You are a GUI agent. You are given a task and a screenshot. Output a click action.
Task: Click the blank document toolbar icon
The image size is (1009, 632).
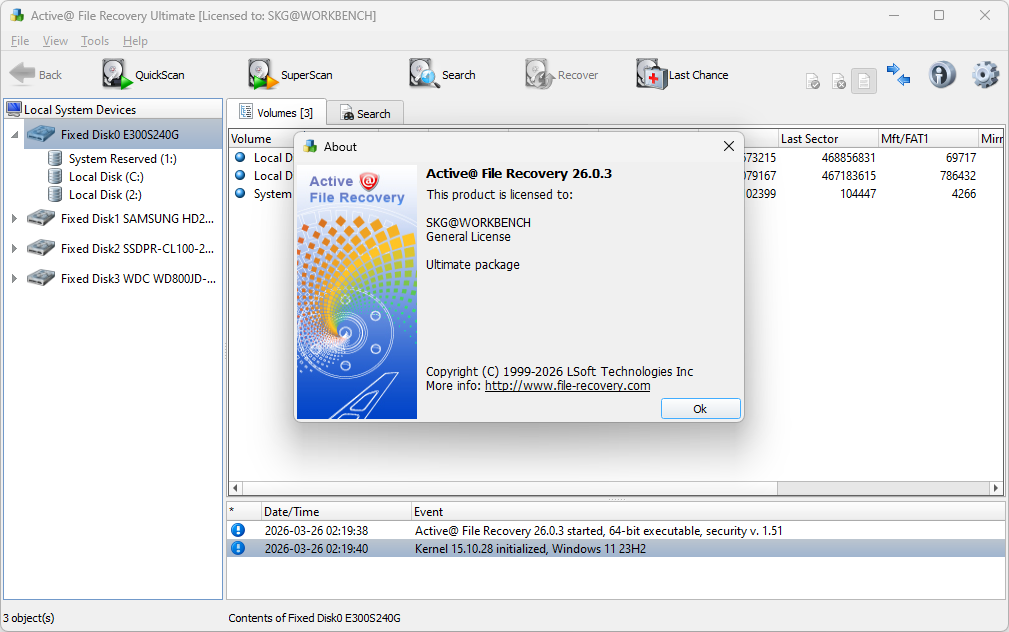[864, 82]
